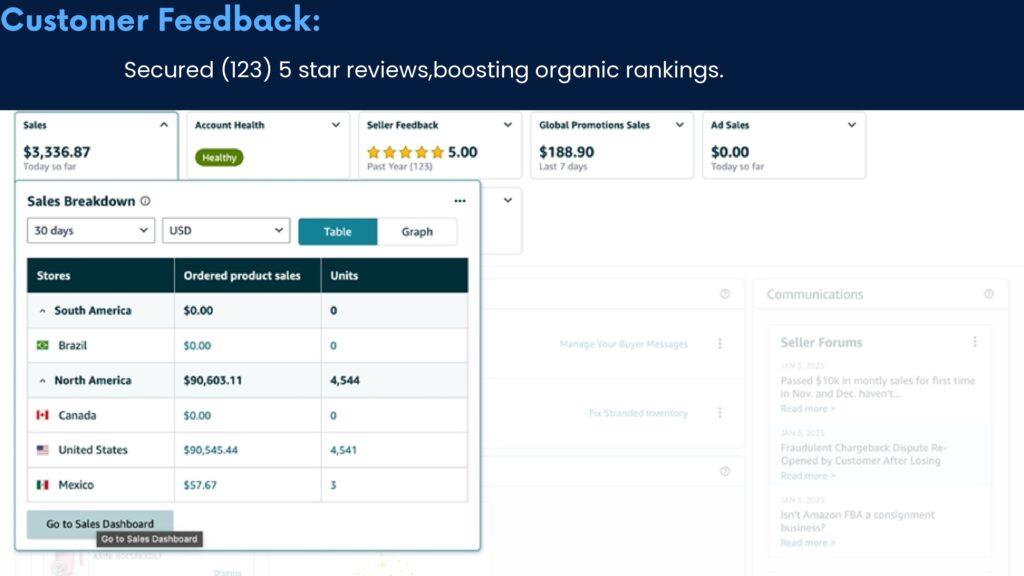Open the Sales Breakdown three-dot menu
This screenshot has height=576, width=1024.
coord(460,201)
